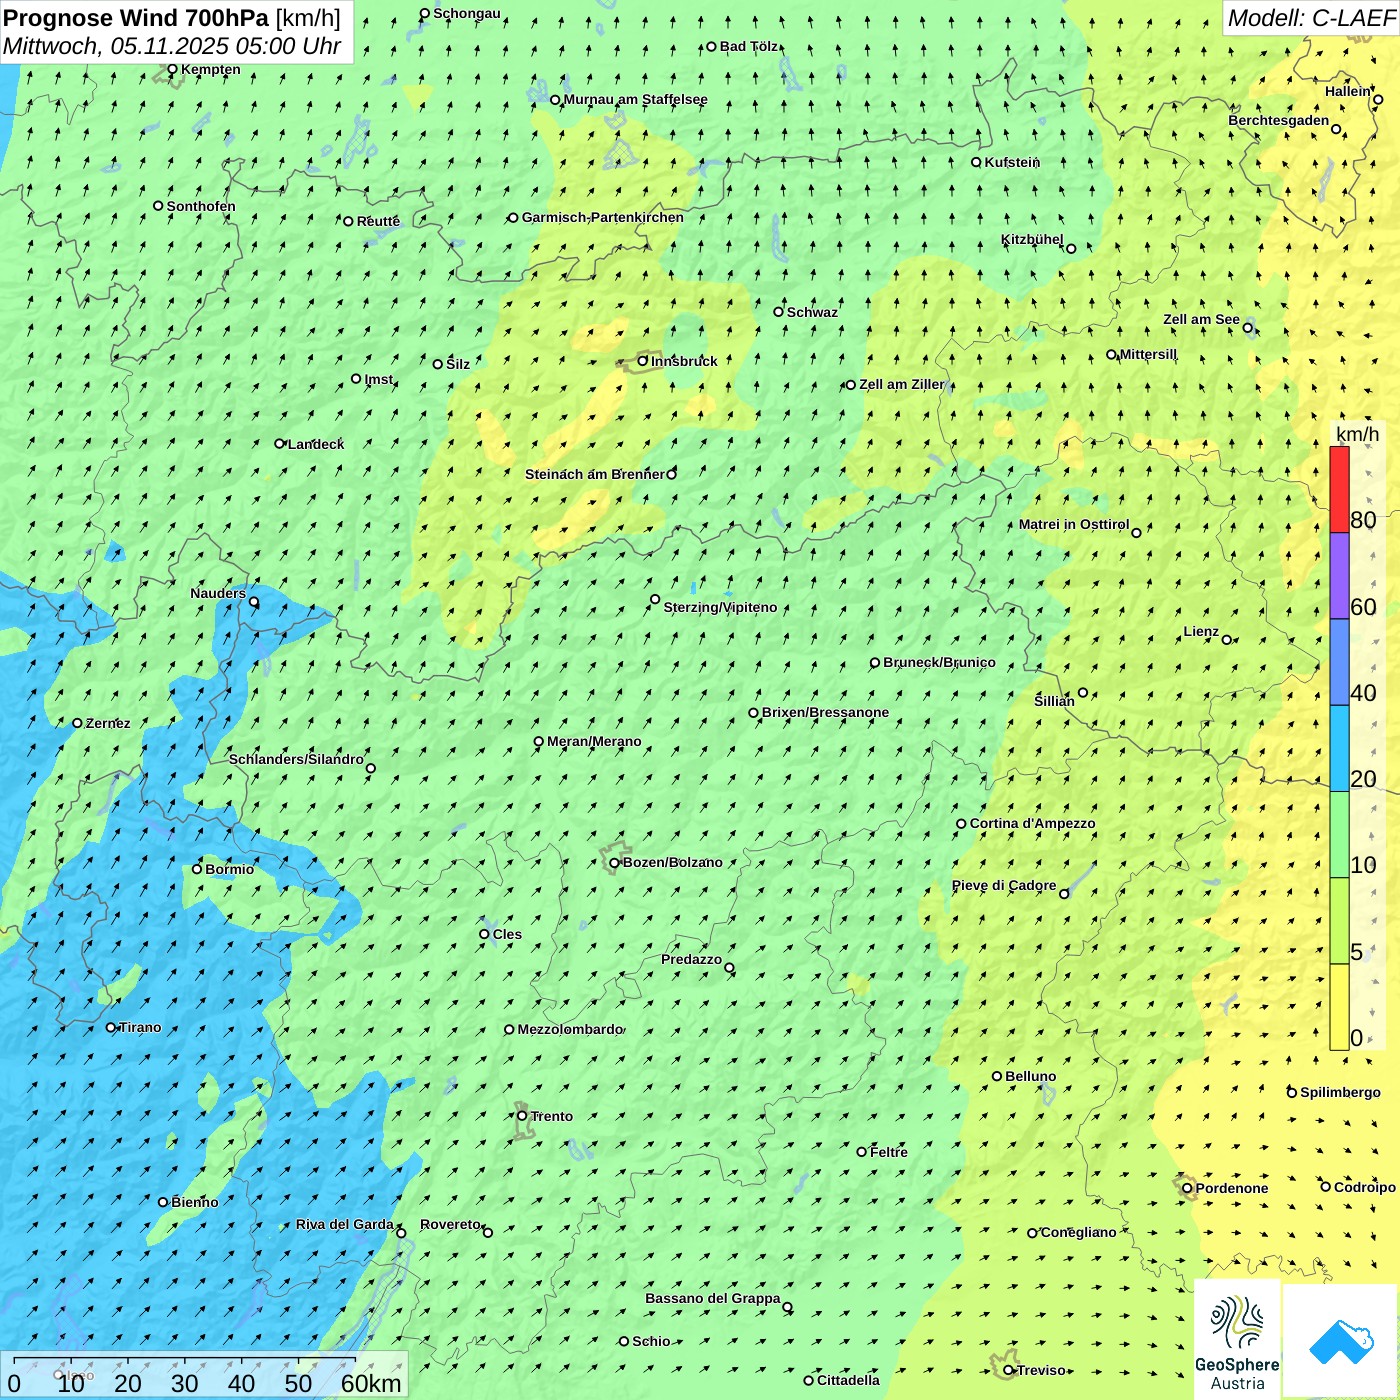Click the Kempten town marker
The height and width of the screenshot is (1400, 1400).
172,69
